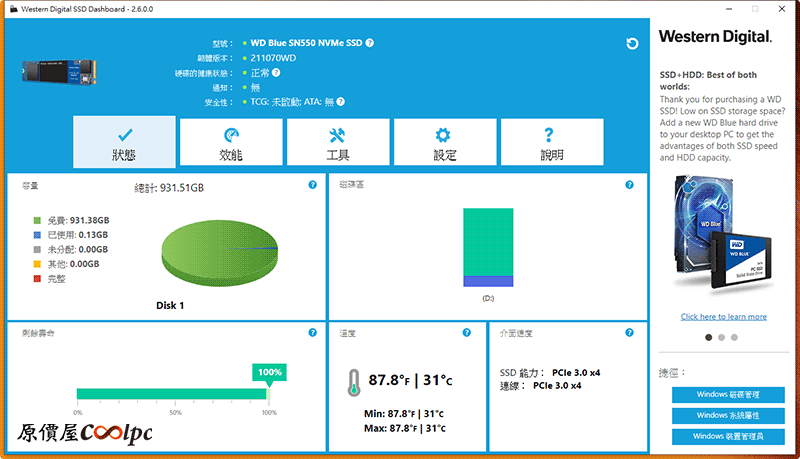The image size is (800, 459).
Task: Click current temperature '87.8°F | 31°C' reading
Action: pos(410,380)
